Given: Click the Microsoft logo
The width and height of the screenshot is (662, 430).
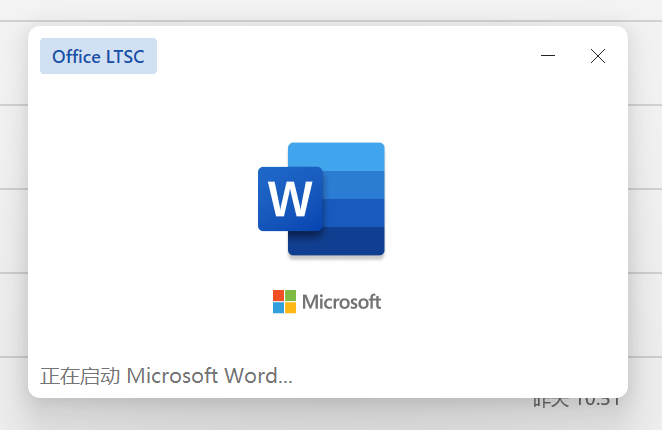Looking at the screenshot, I should coord(327,302).
